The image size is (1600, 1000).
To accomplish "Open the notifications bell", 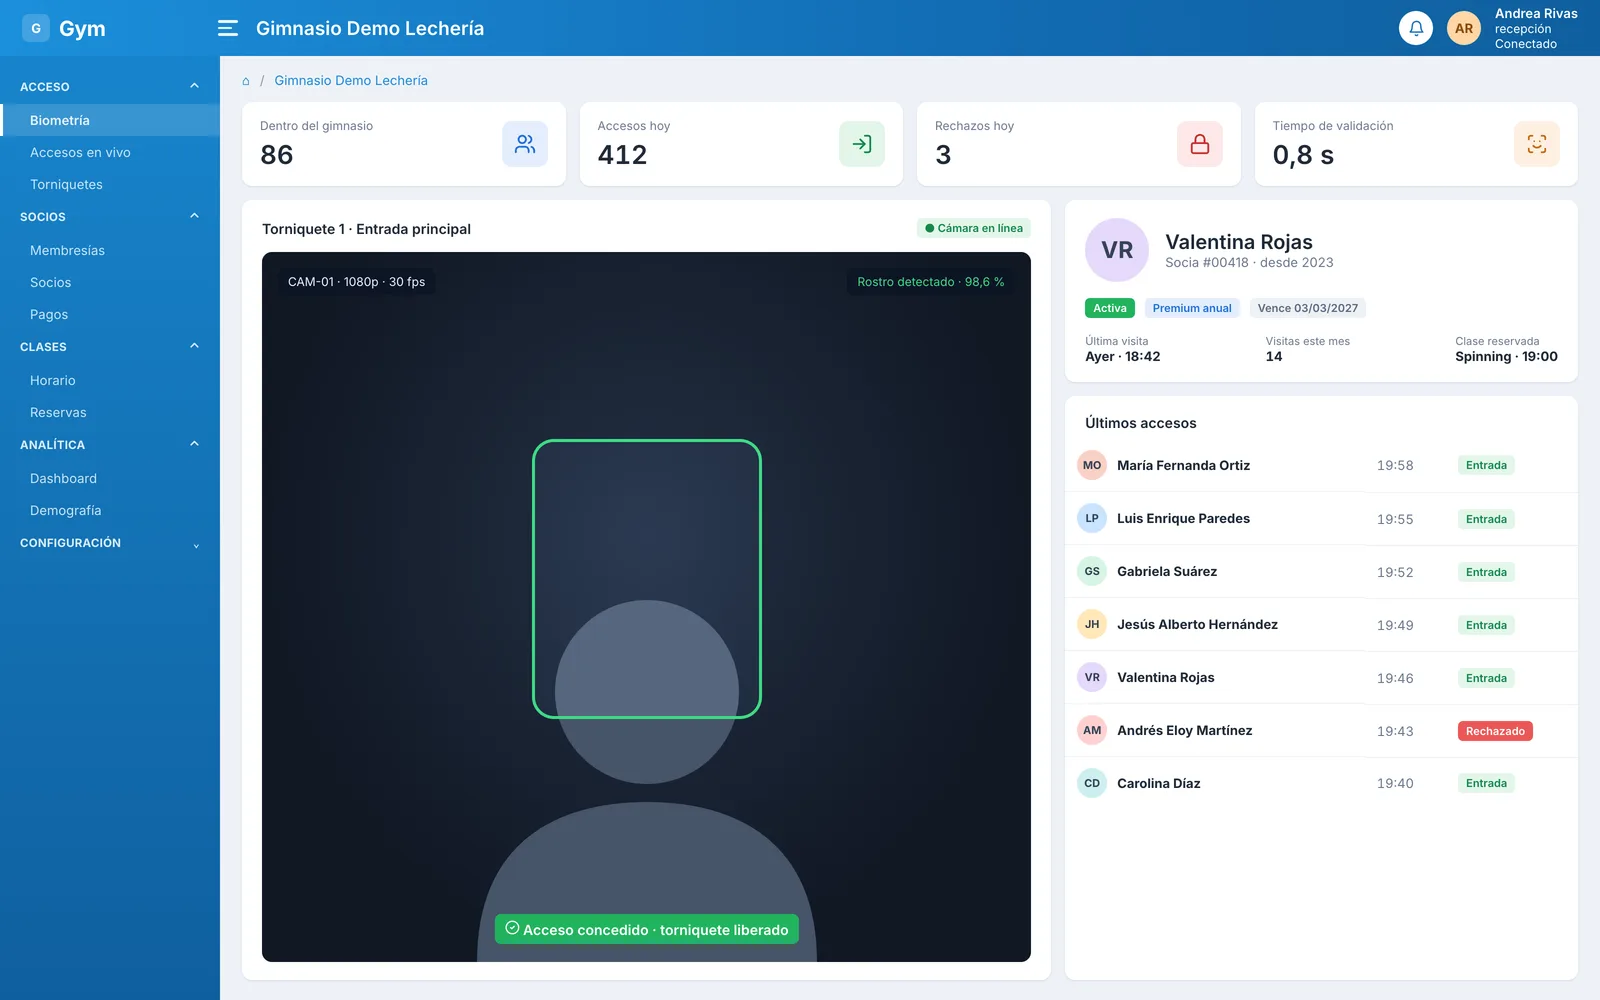I will (1415, 28).
